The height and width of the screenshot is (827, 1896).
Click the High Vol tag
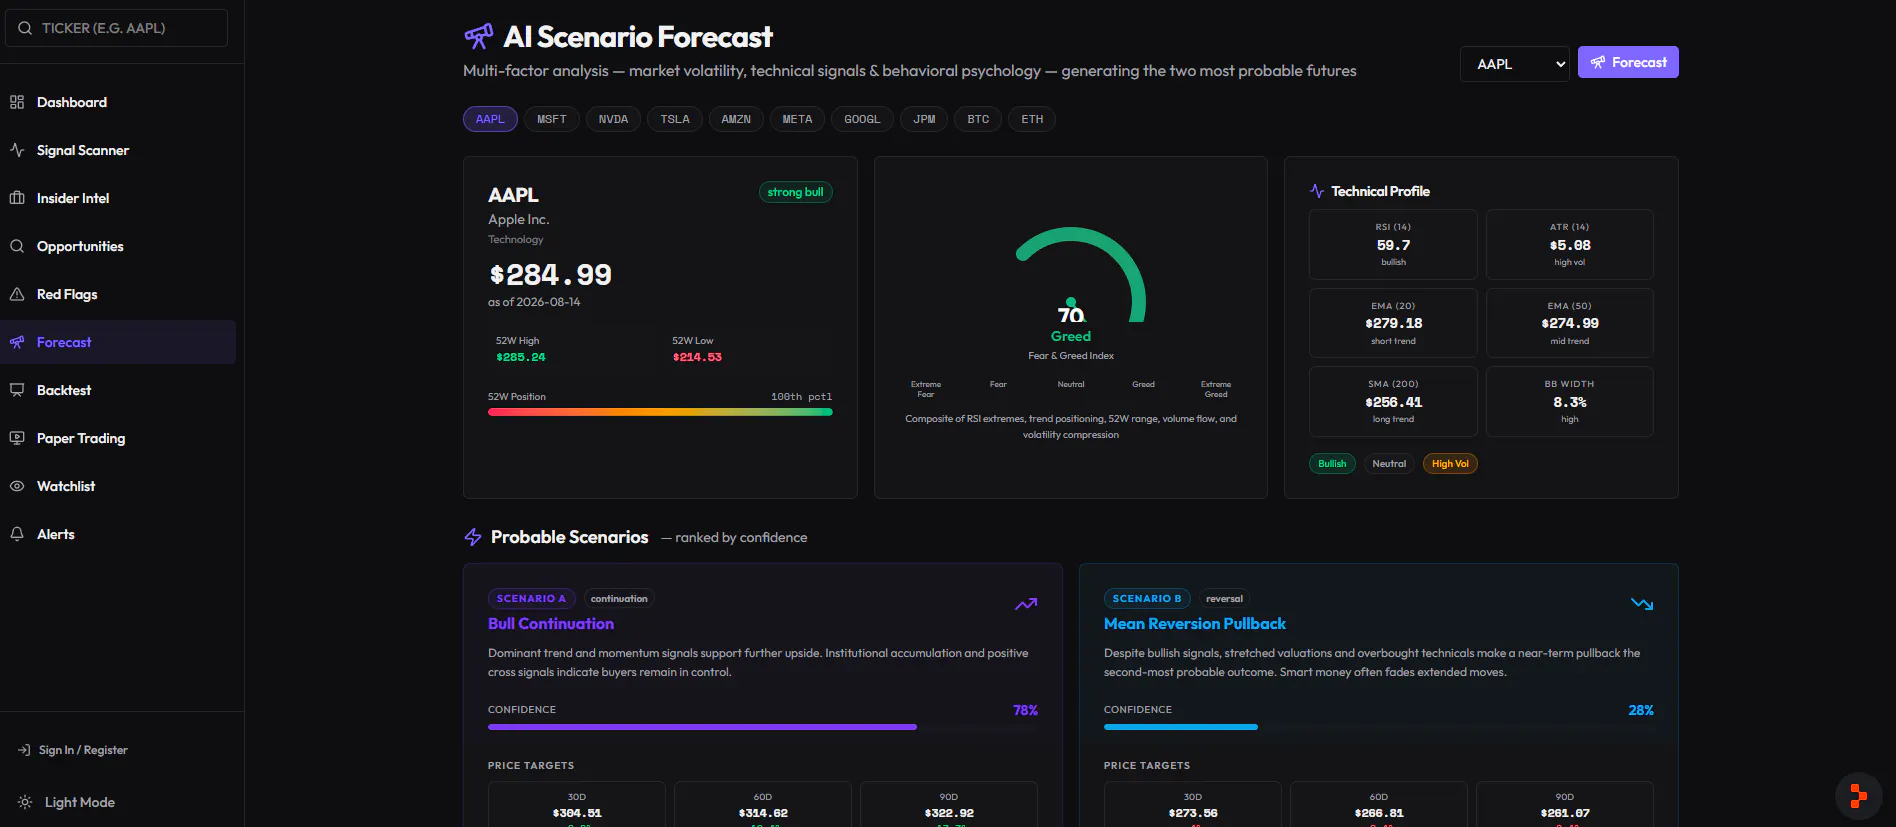click(x=1450, y=464)
